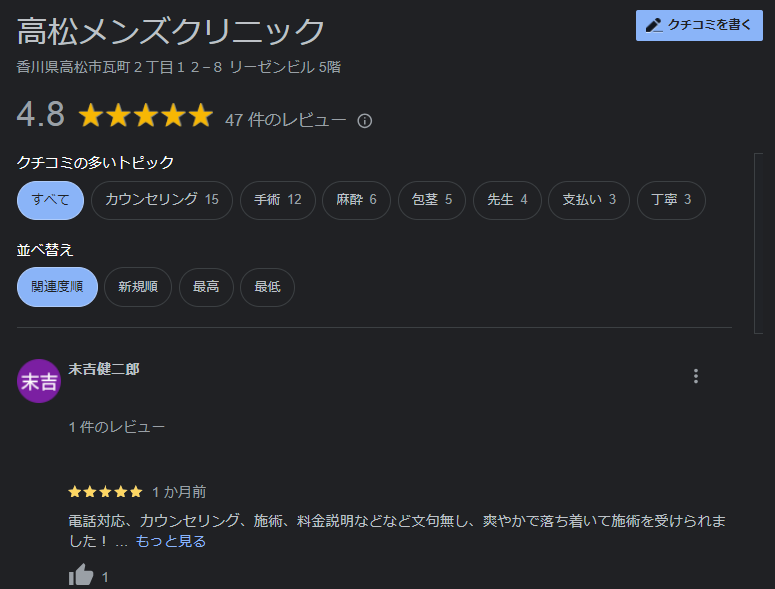
Task: Filter reviews by 手術 topic
Action: 278,200
